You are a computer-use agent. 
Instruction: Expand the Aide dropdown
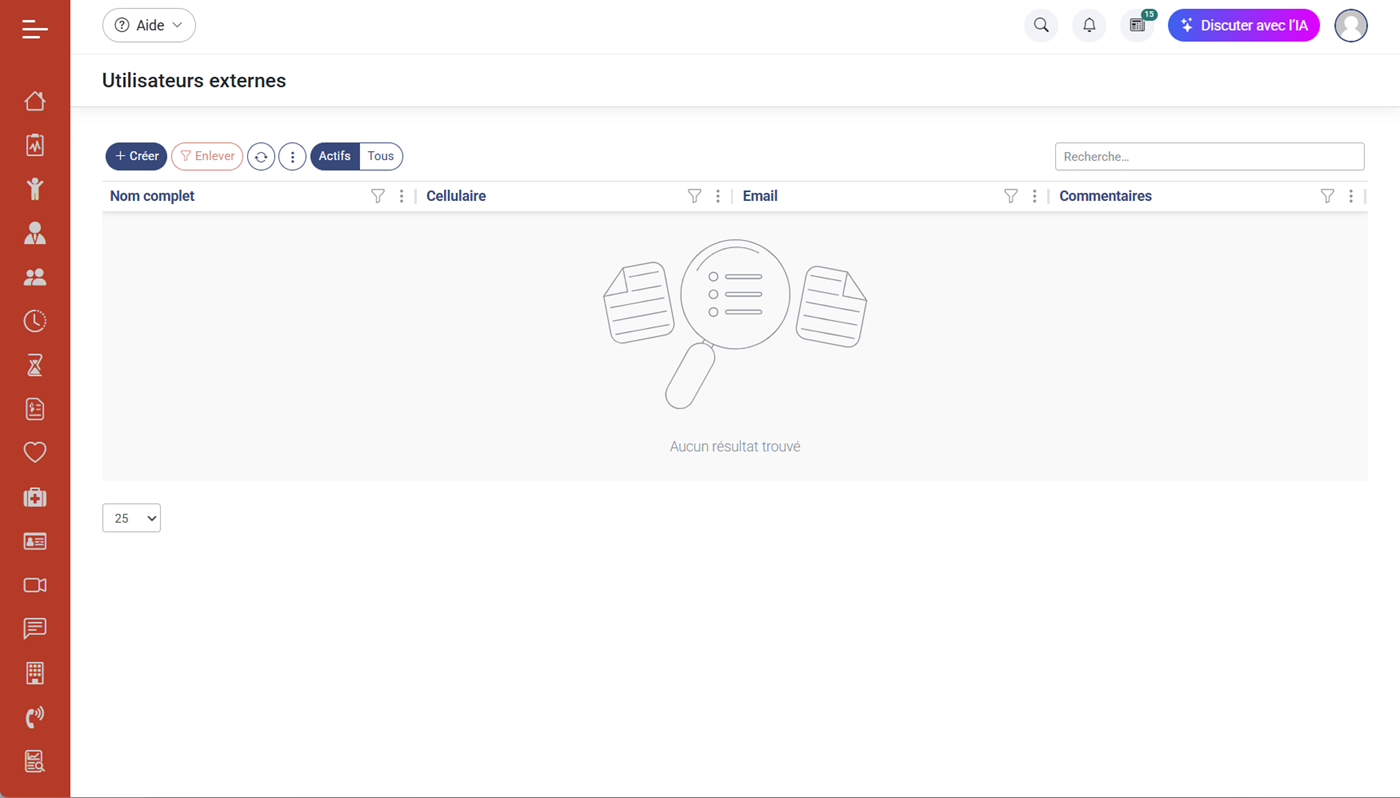(149, 25)
